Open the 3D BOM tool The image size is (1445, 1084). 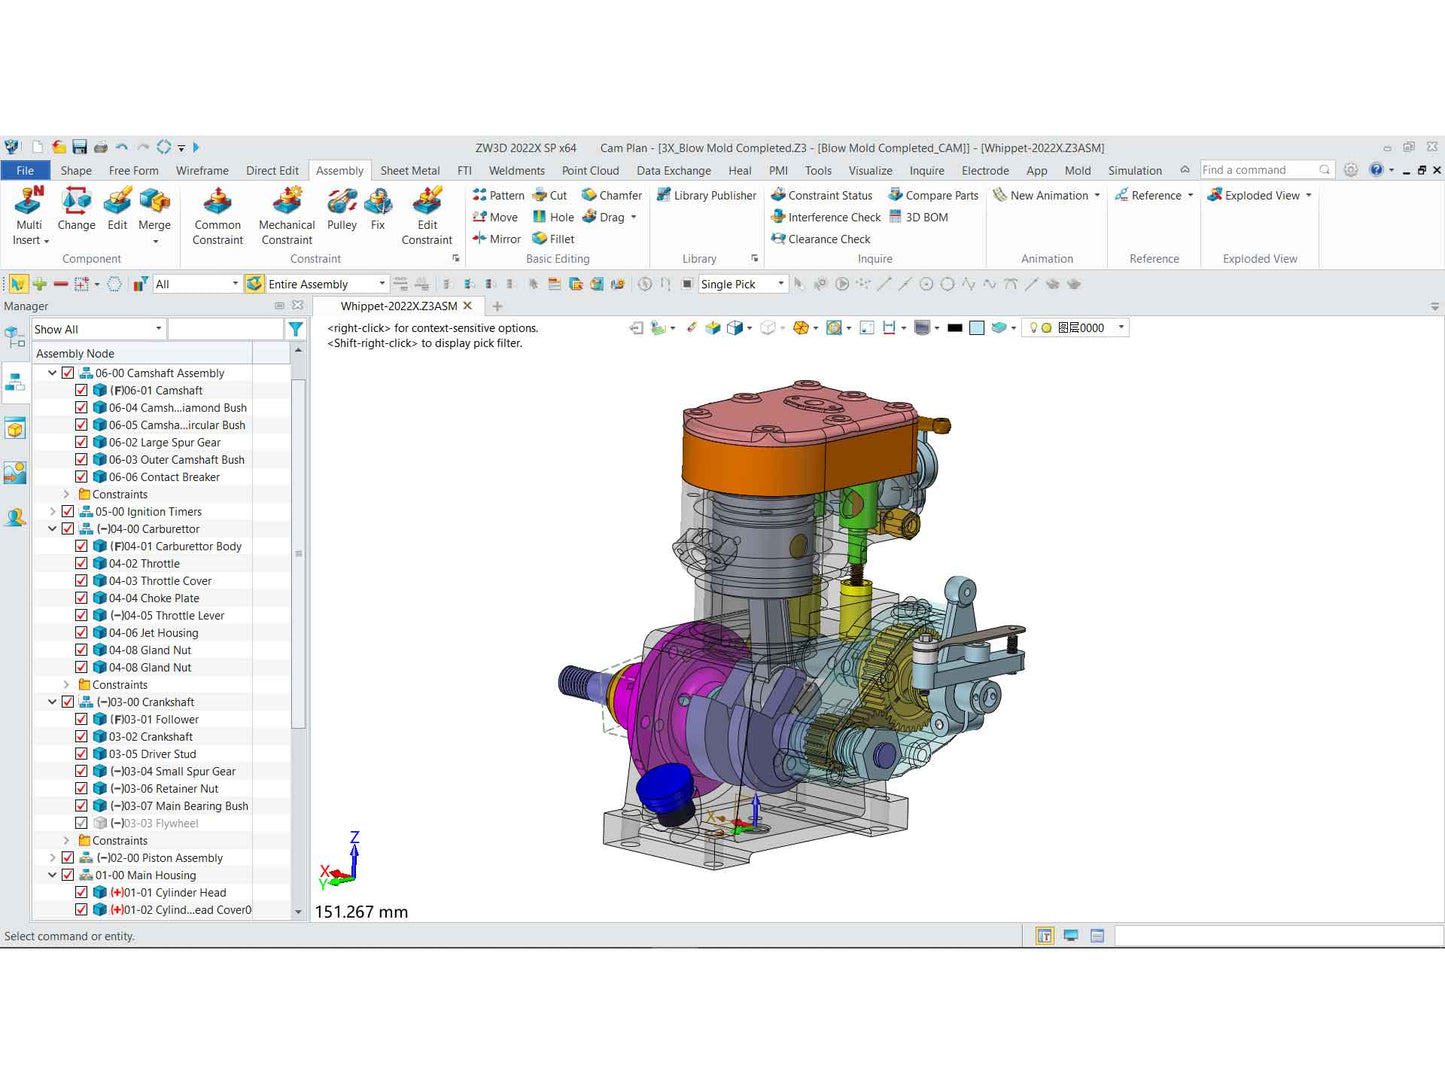pos(918,217)
